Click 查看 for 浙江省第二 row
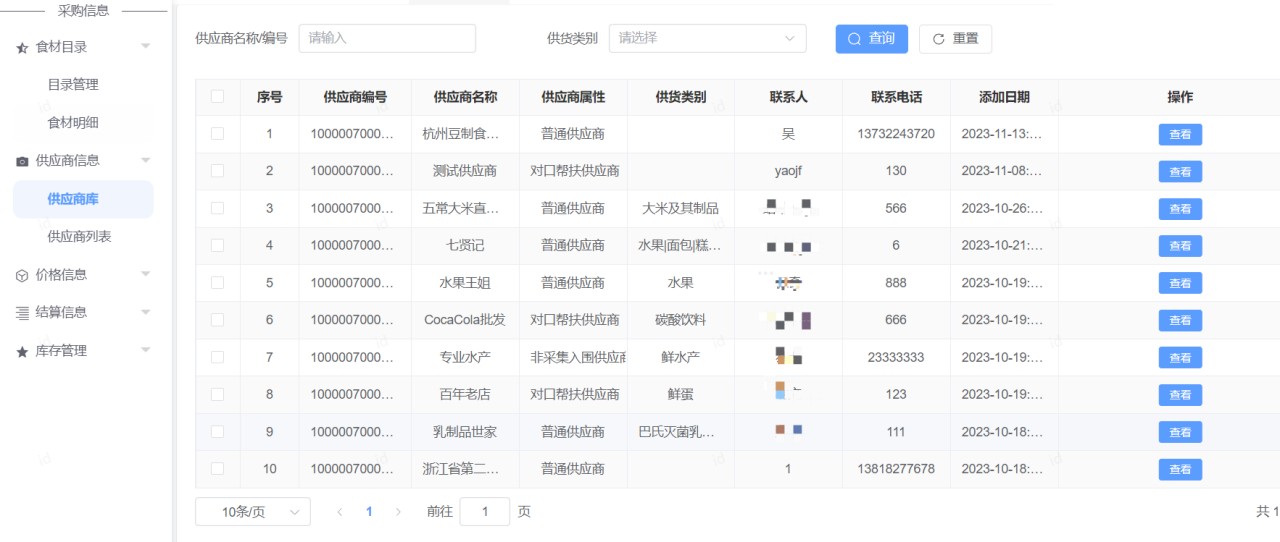This screenshot has width=1280, height=542. 1180,469
